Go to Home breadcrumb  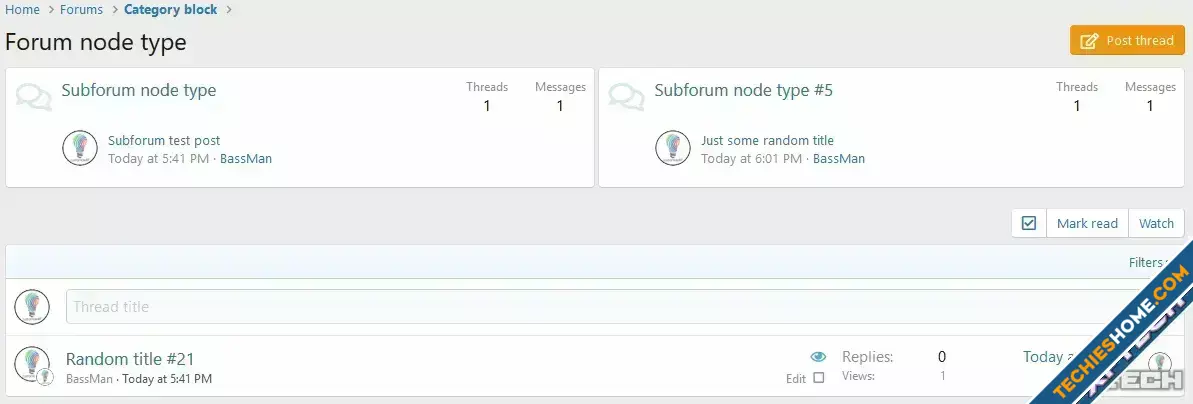(x=23, y=10)
